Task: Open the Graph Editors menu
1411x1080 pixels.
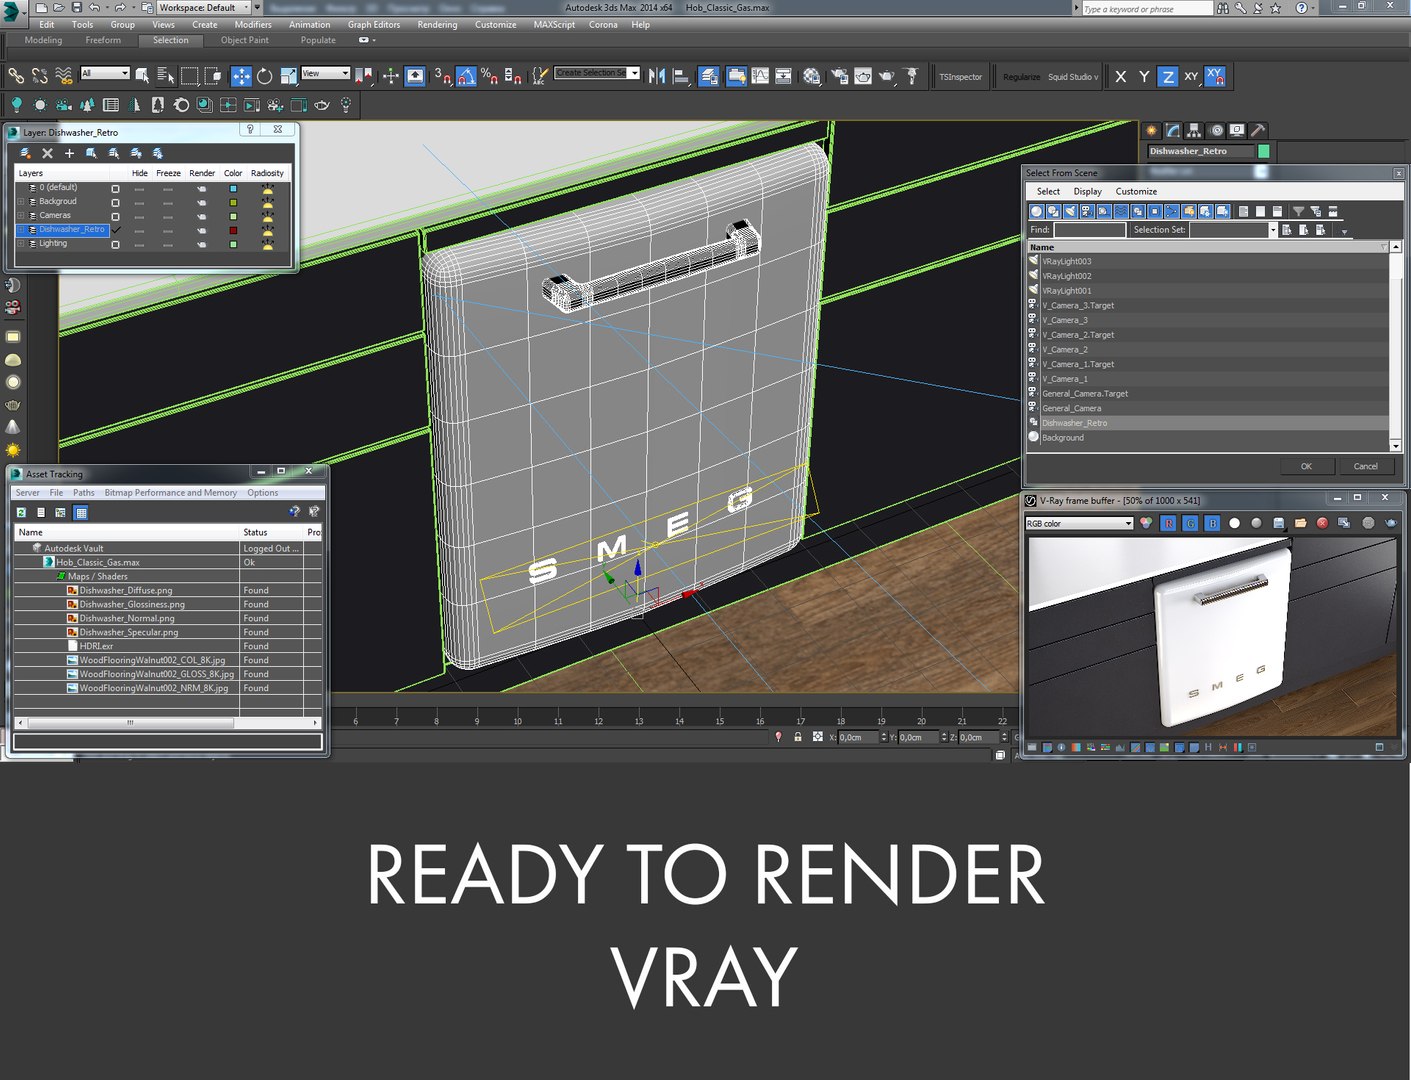Action: [374, 25]
